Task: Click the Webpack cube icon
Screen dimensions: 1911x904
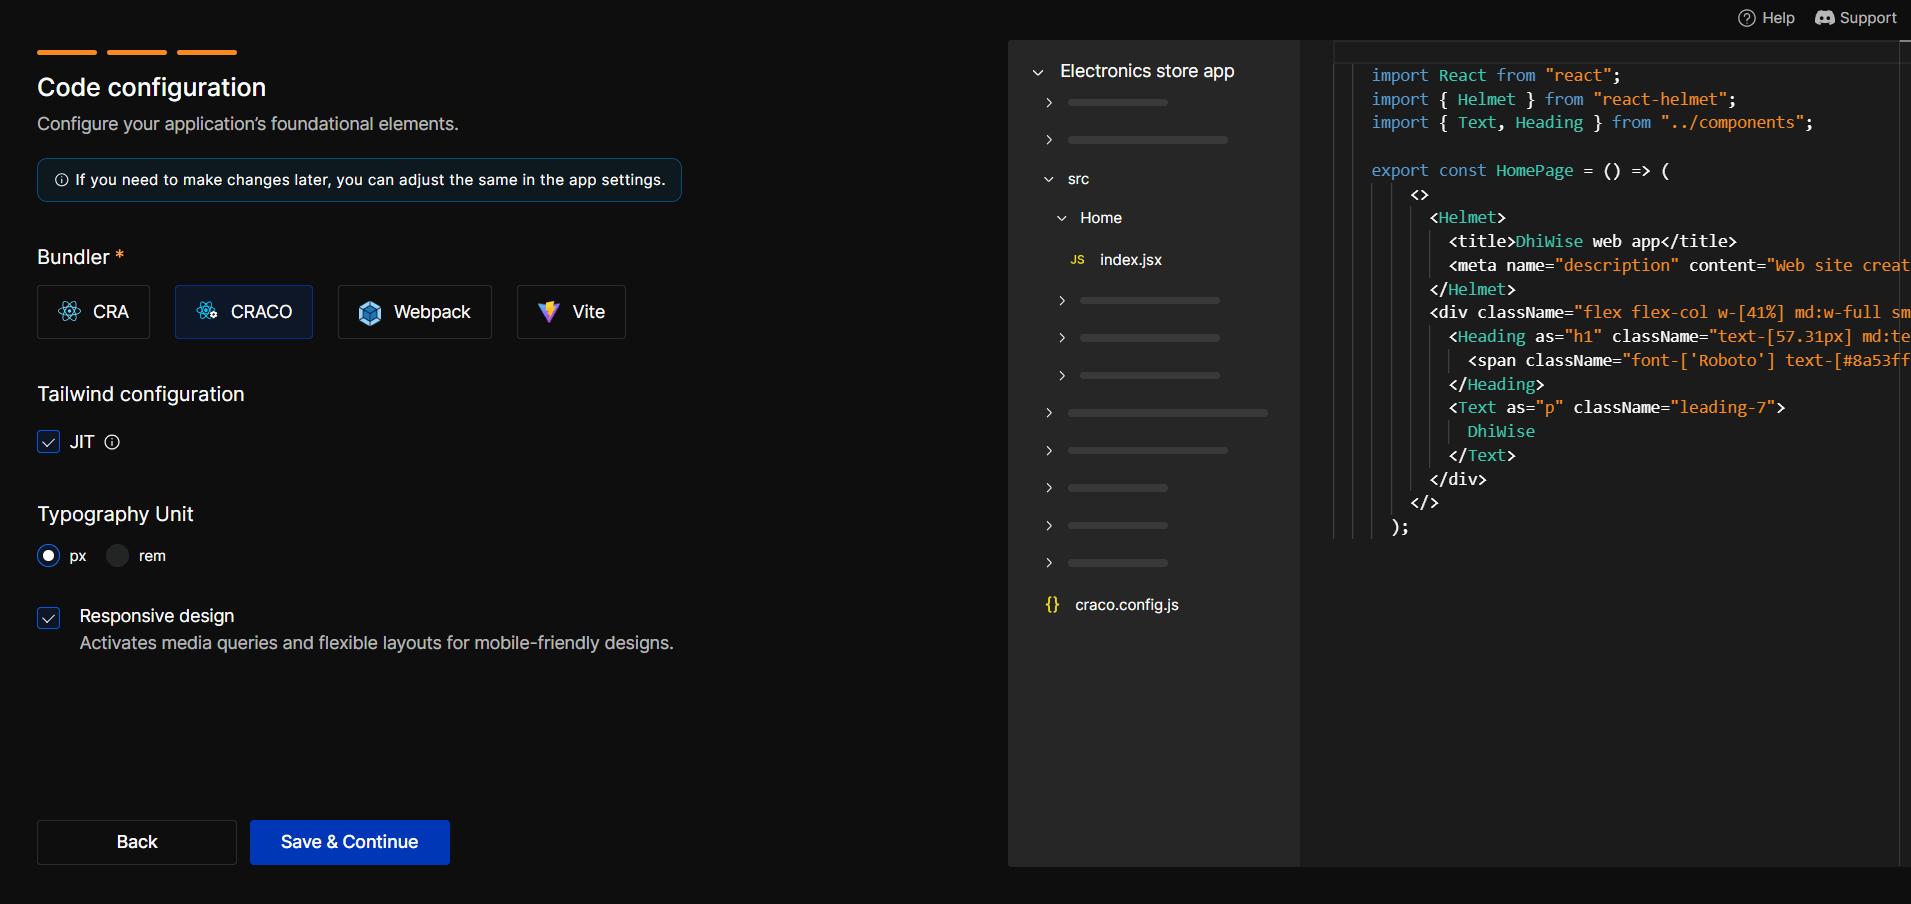Action: coord(370,313)
